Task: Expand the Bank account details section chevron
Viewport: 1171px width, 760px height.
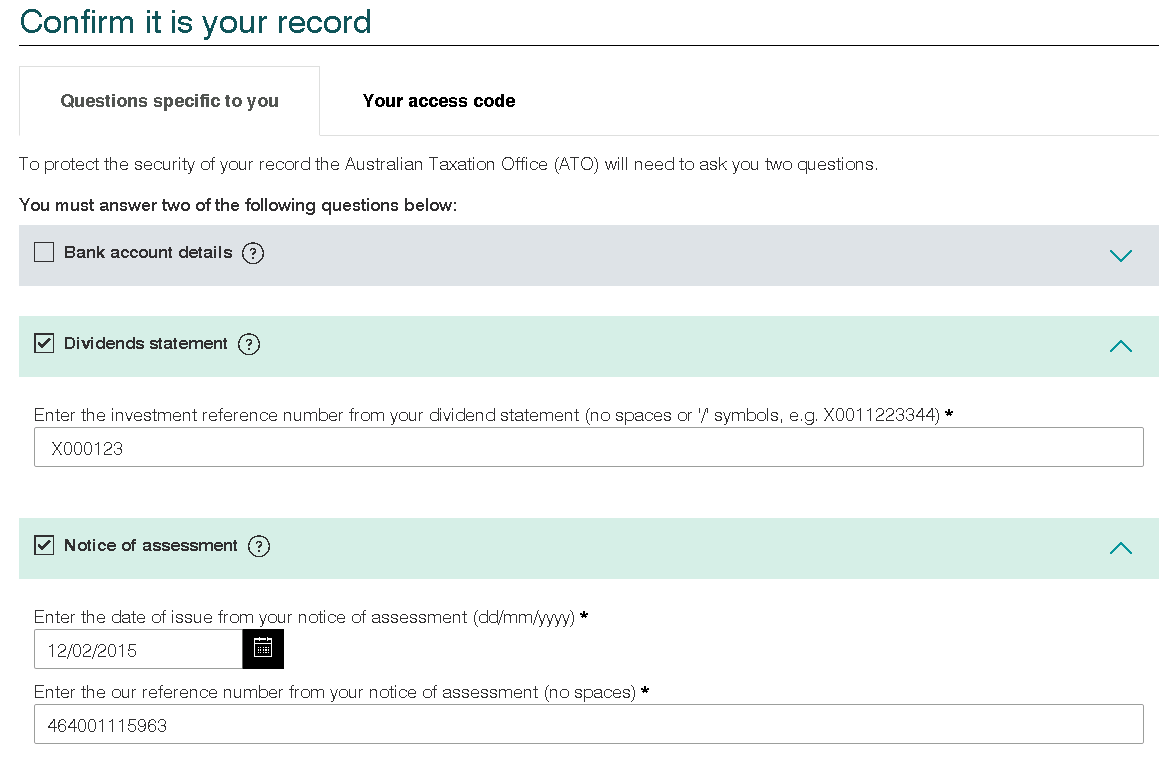Action: pos(1120,255)
